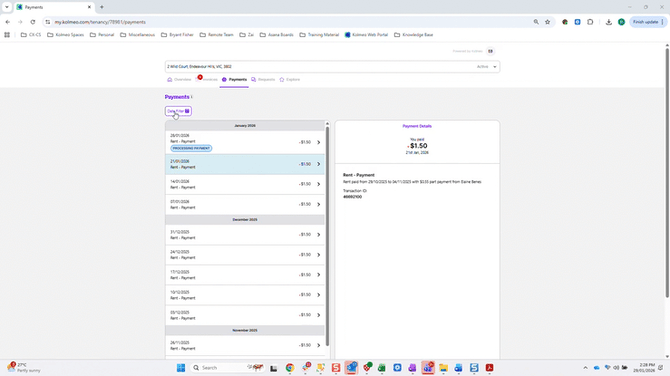The image size is (670, 376).
Task: Open Microsoft Teams from the taskbar
Action: 428,367
